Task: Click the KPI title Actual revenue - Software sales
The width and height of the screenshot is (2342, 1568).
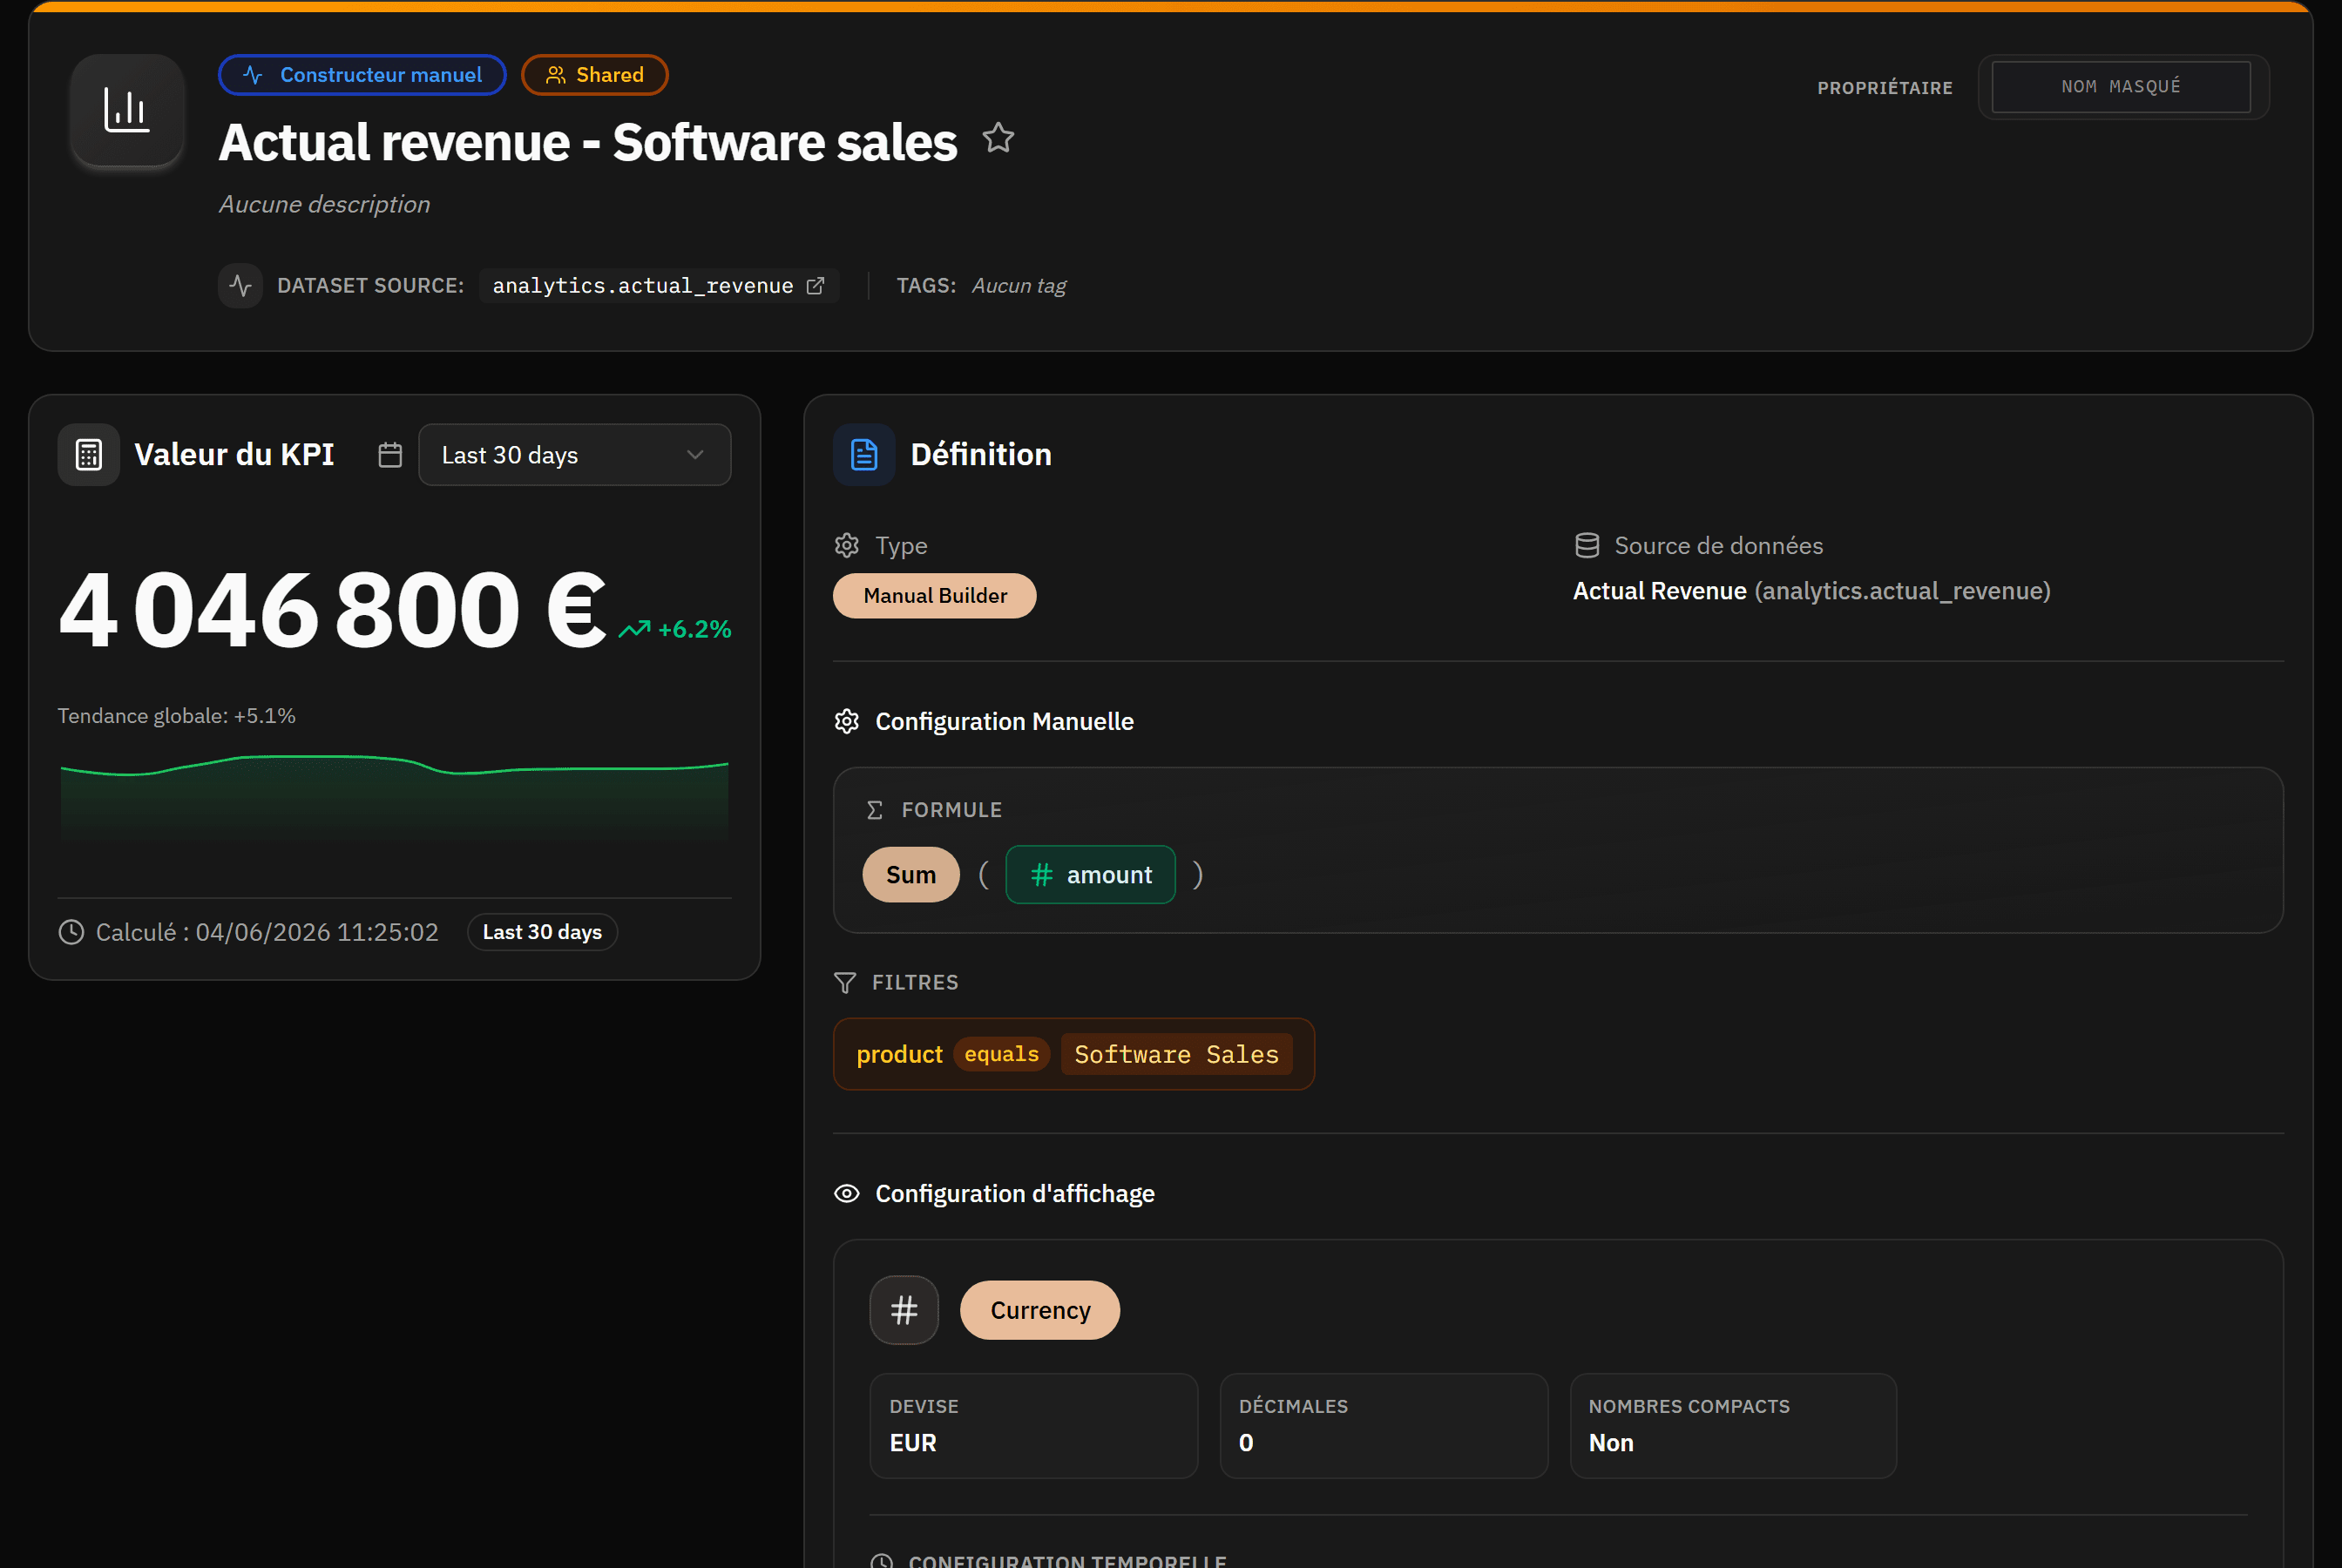Action: coord(588,142)
